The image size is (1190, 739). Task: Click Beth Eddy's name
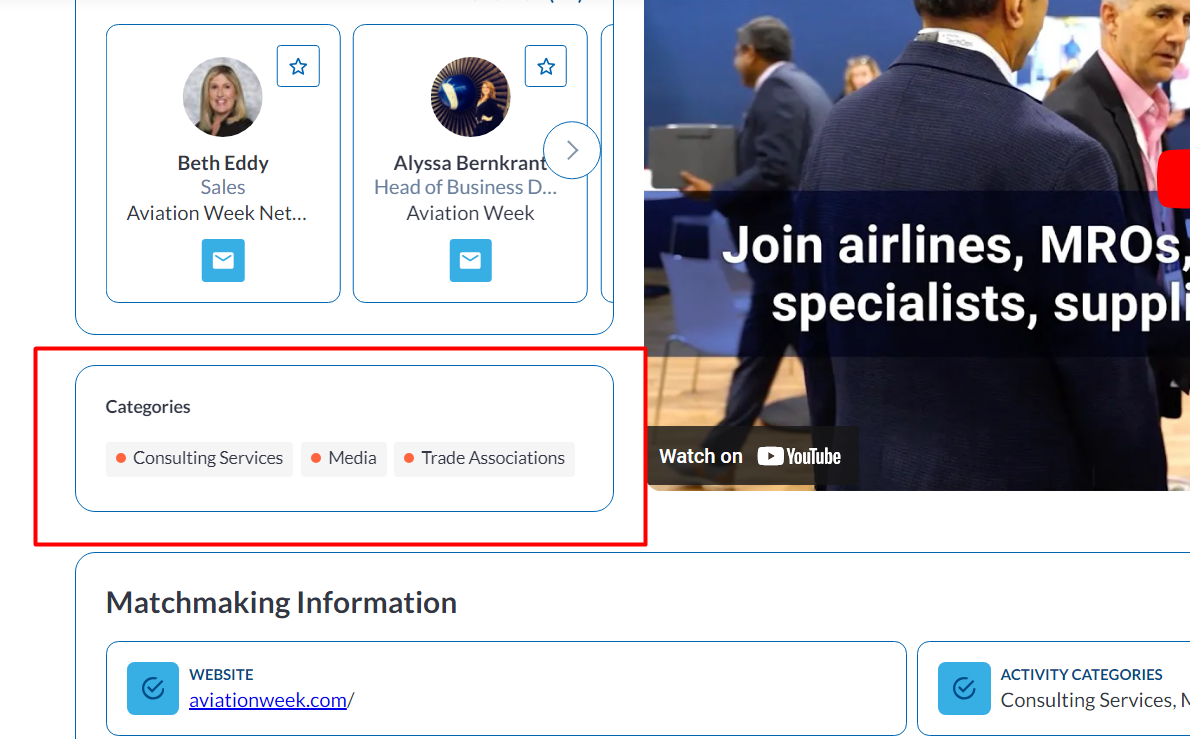coord(223,163)
